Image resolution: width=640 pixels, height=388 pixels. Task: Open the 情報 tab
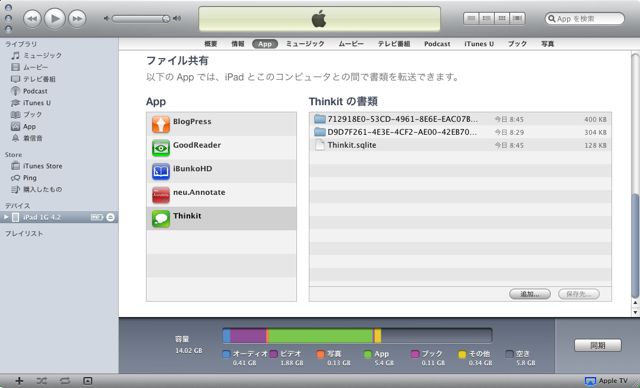click(238, 44)
